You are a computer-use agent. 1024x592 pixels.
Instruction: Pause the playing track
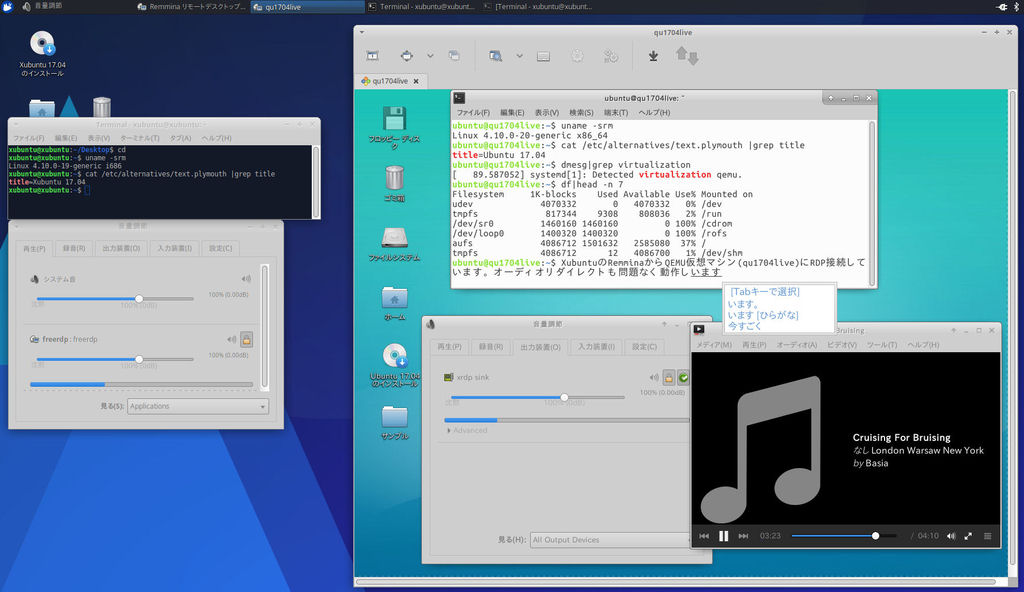point(724,536)
